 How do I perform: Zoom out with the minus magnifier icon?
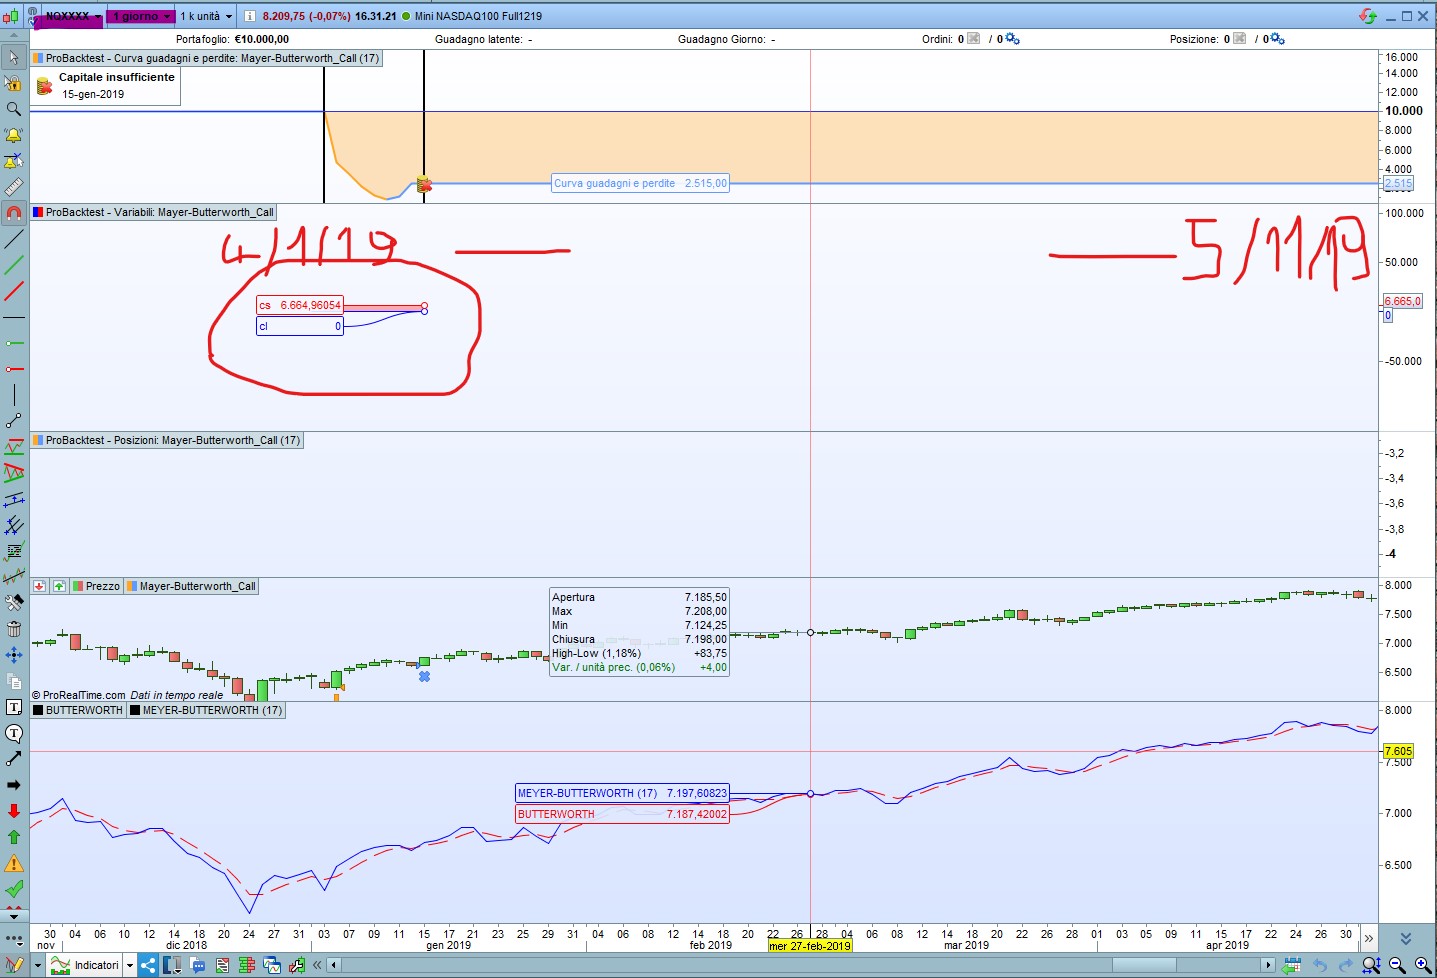(1397, 965)
